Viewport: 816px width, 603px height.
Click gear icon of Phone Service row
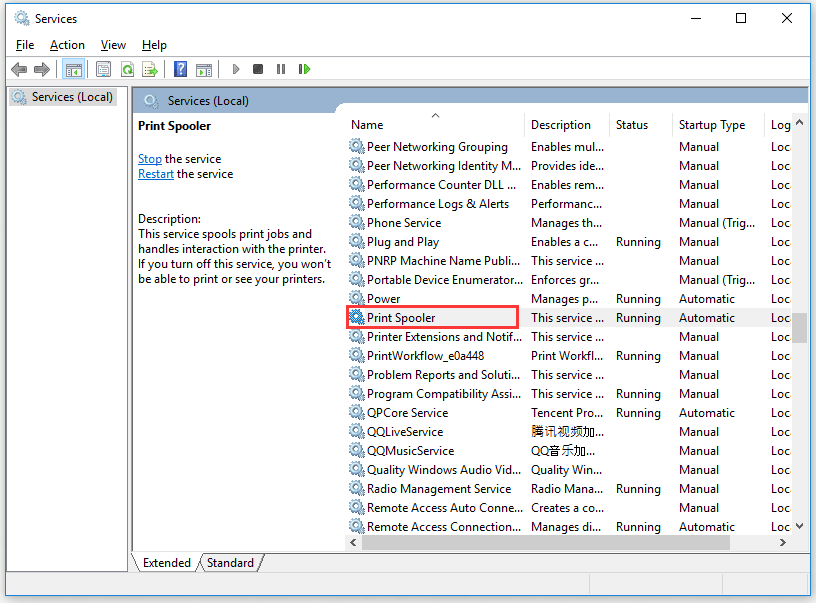356,222
